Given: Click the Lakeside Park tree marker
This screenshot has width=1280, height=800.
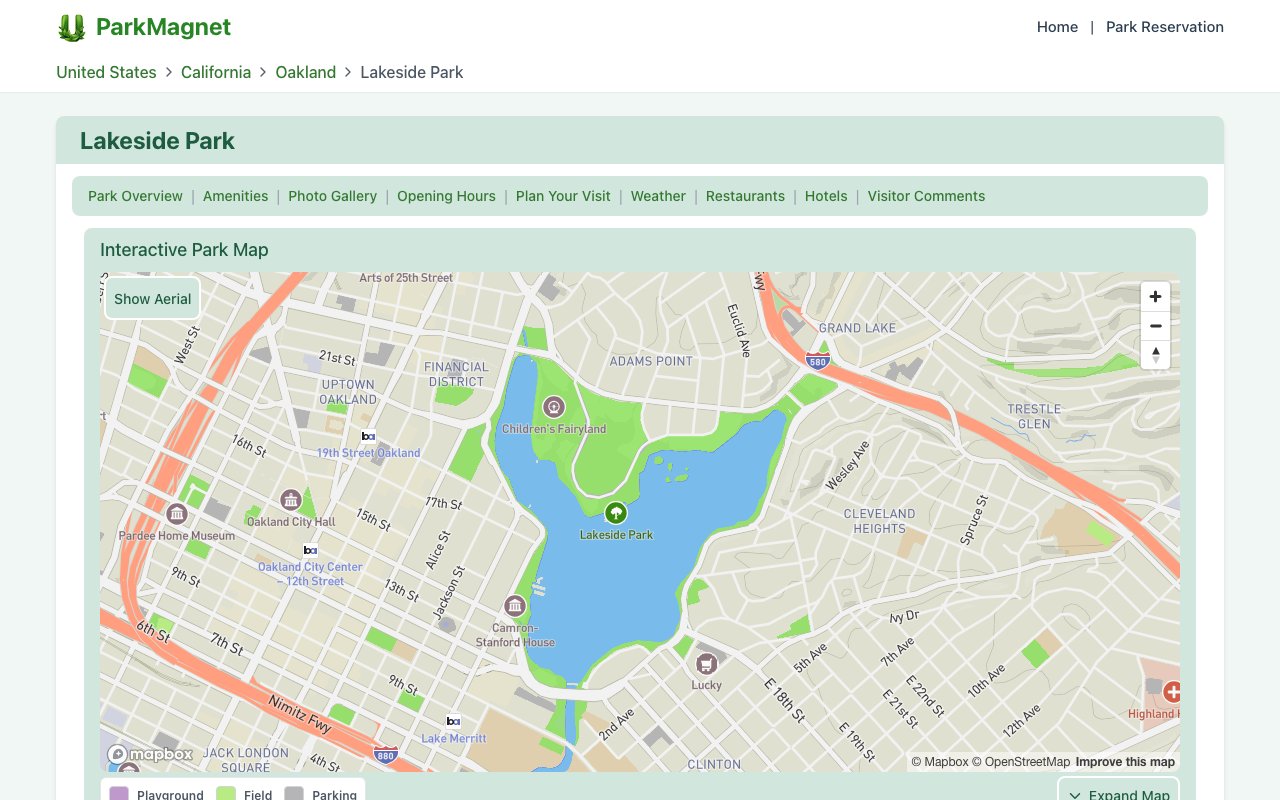Looking at the screenshot, I should coord(616,513).
